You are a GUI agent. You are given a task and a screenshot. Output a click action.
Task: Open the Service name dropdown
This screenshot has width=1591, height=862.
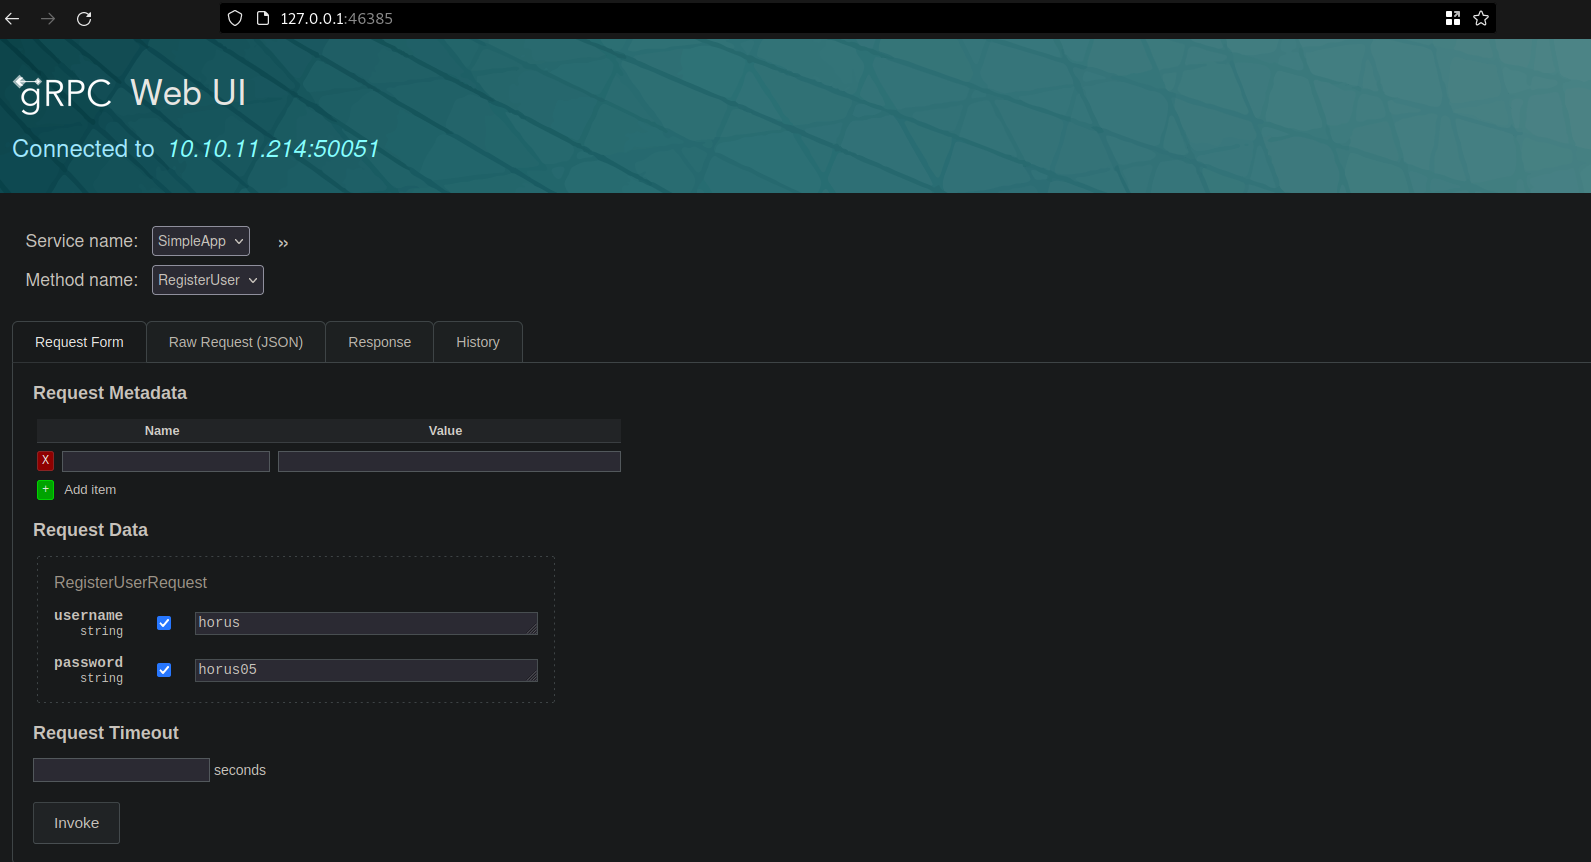201,241
